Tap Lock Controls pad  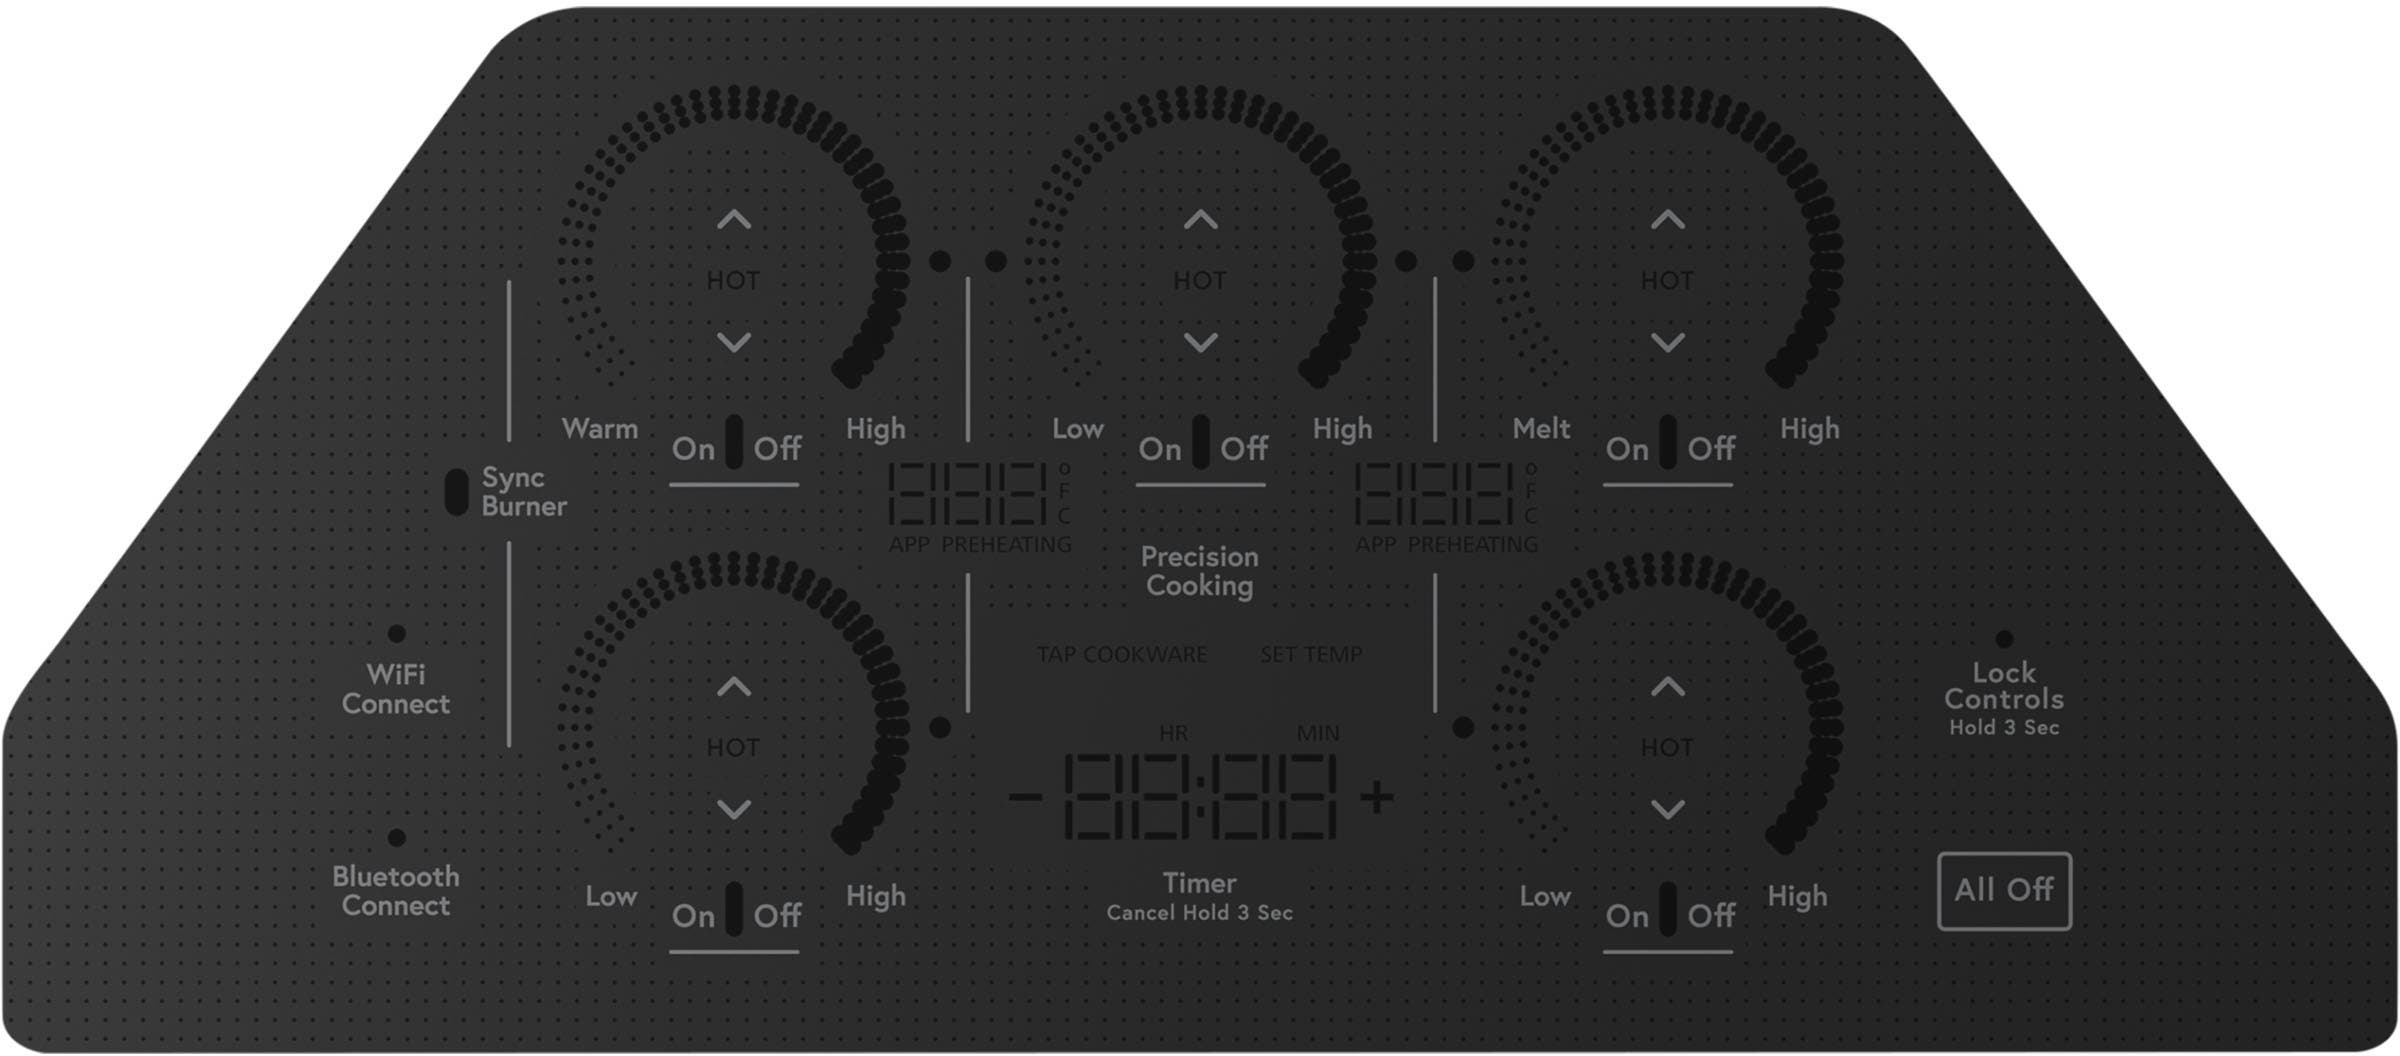[x=2004, y=698]
